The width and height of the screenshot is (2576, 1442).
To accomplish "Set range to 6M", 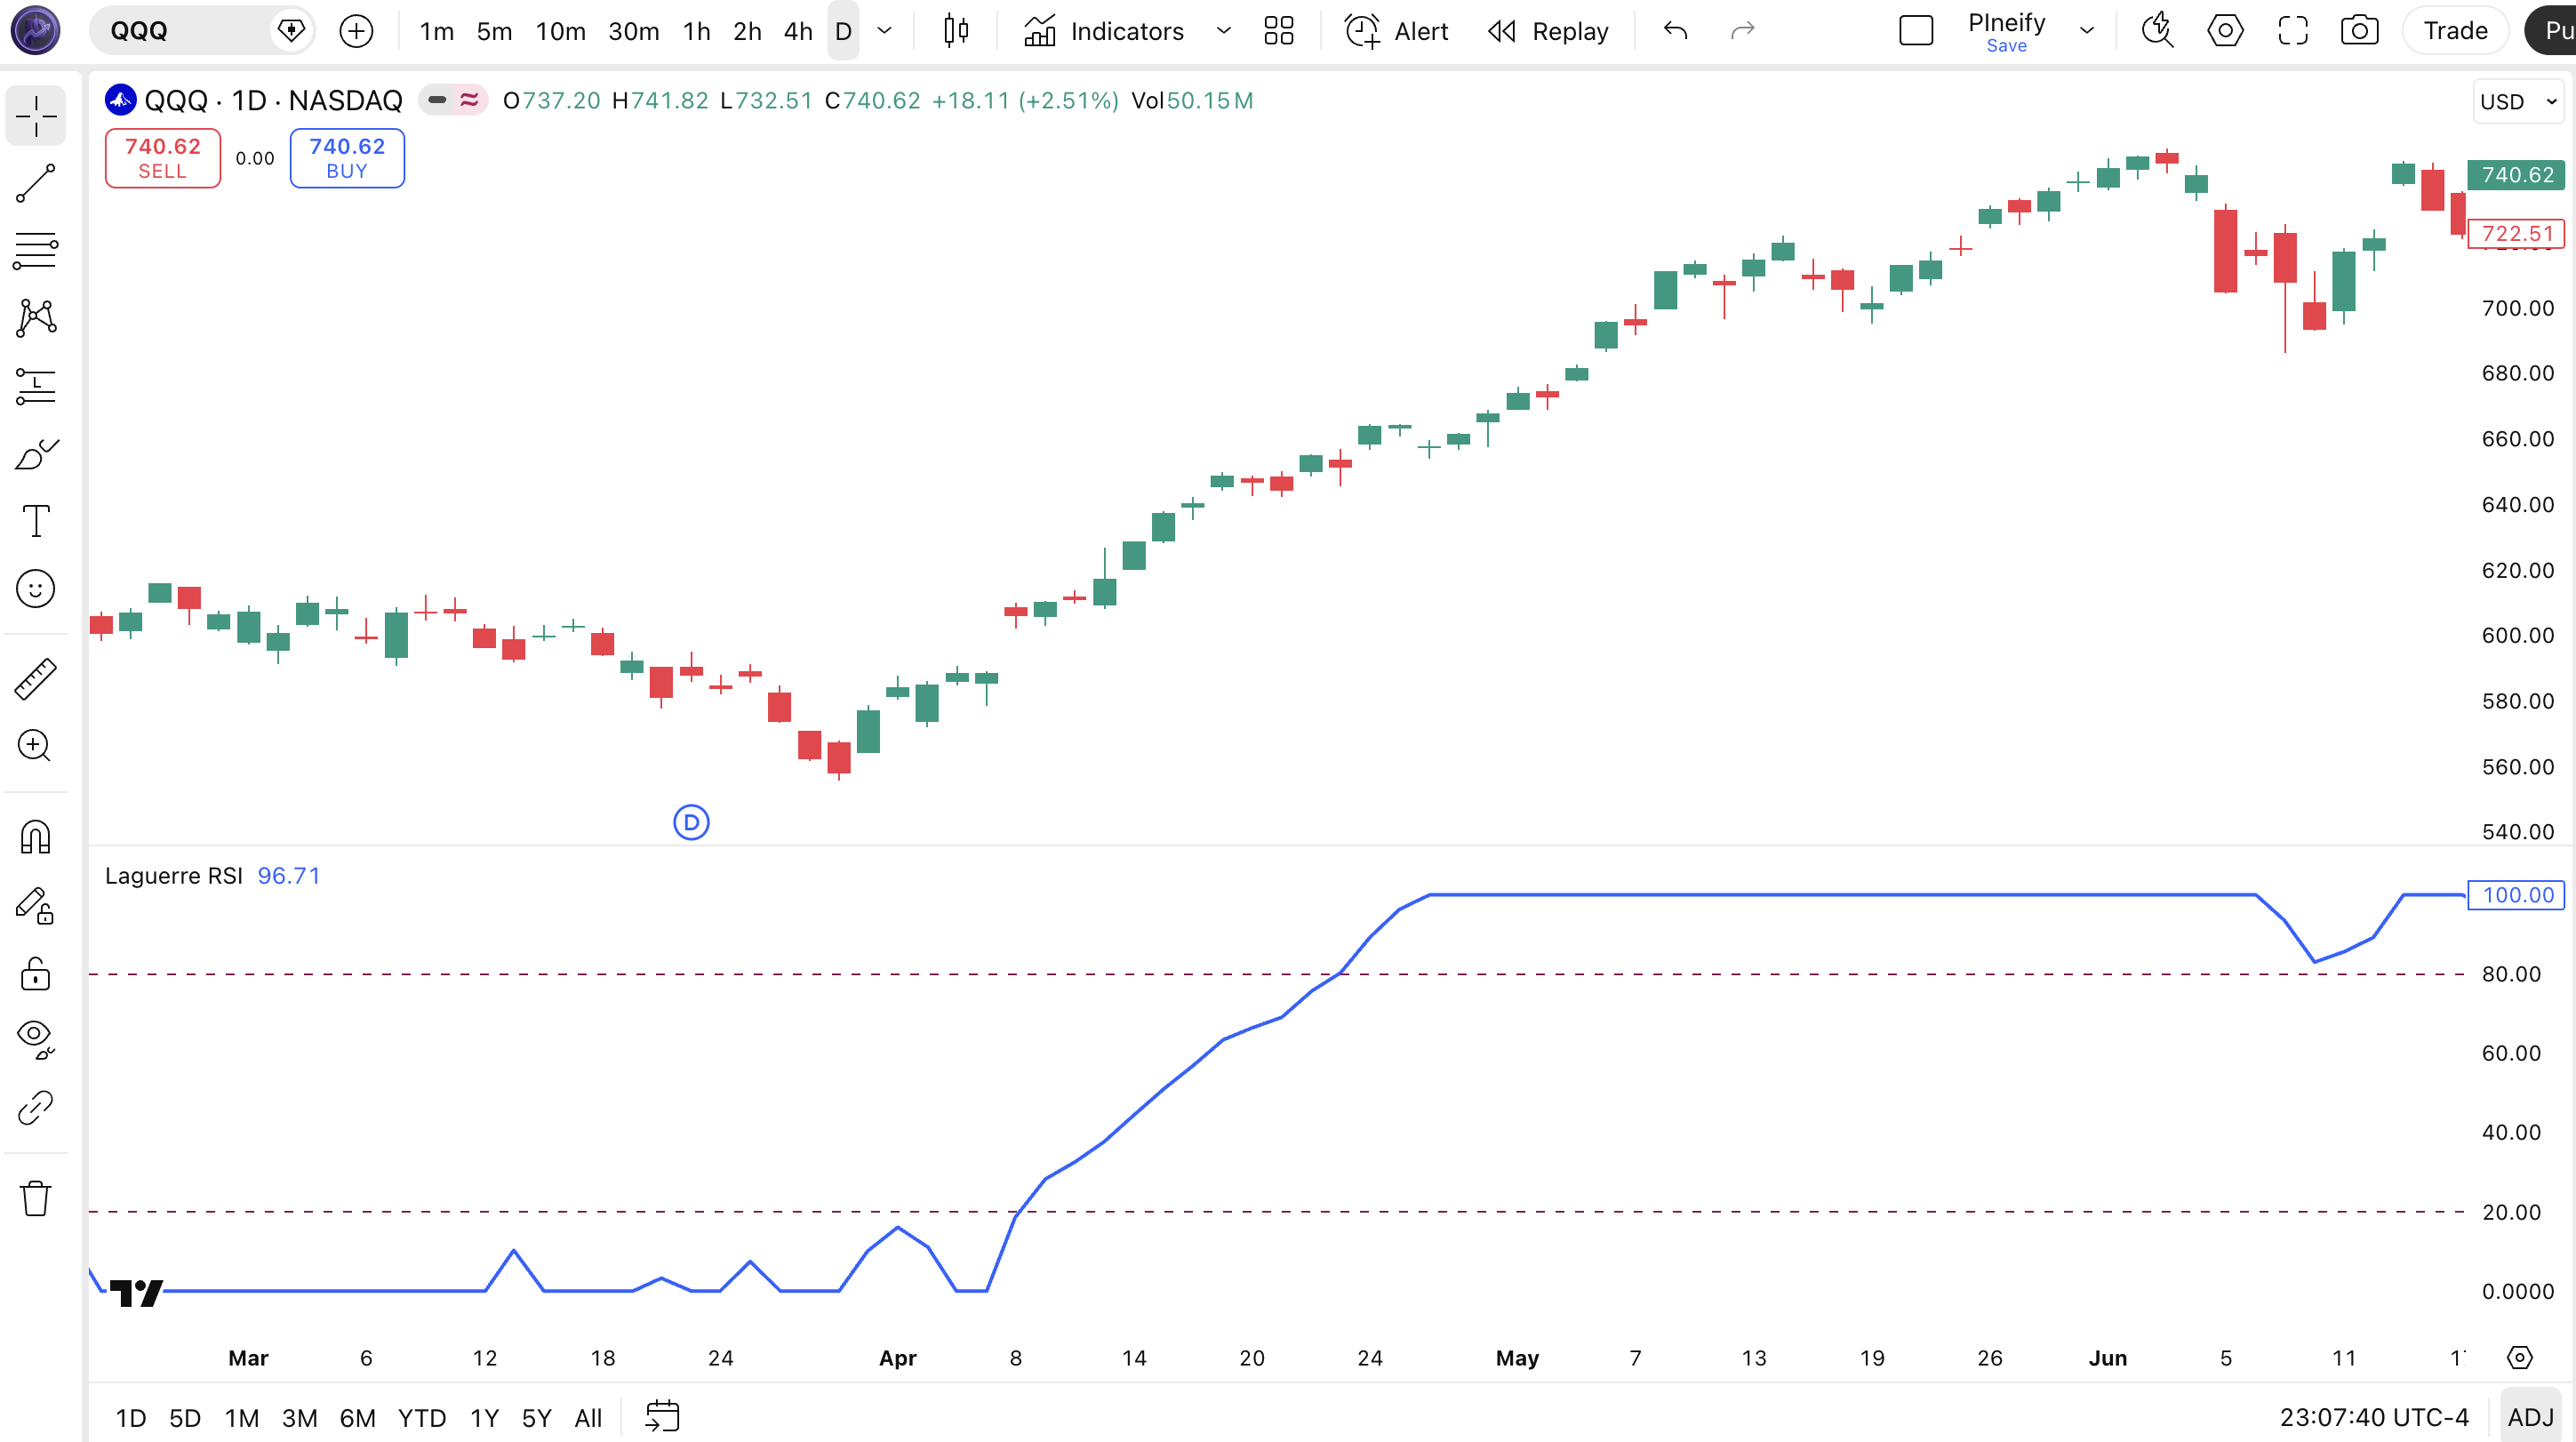I will tap(357, 1418).
